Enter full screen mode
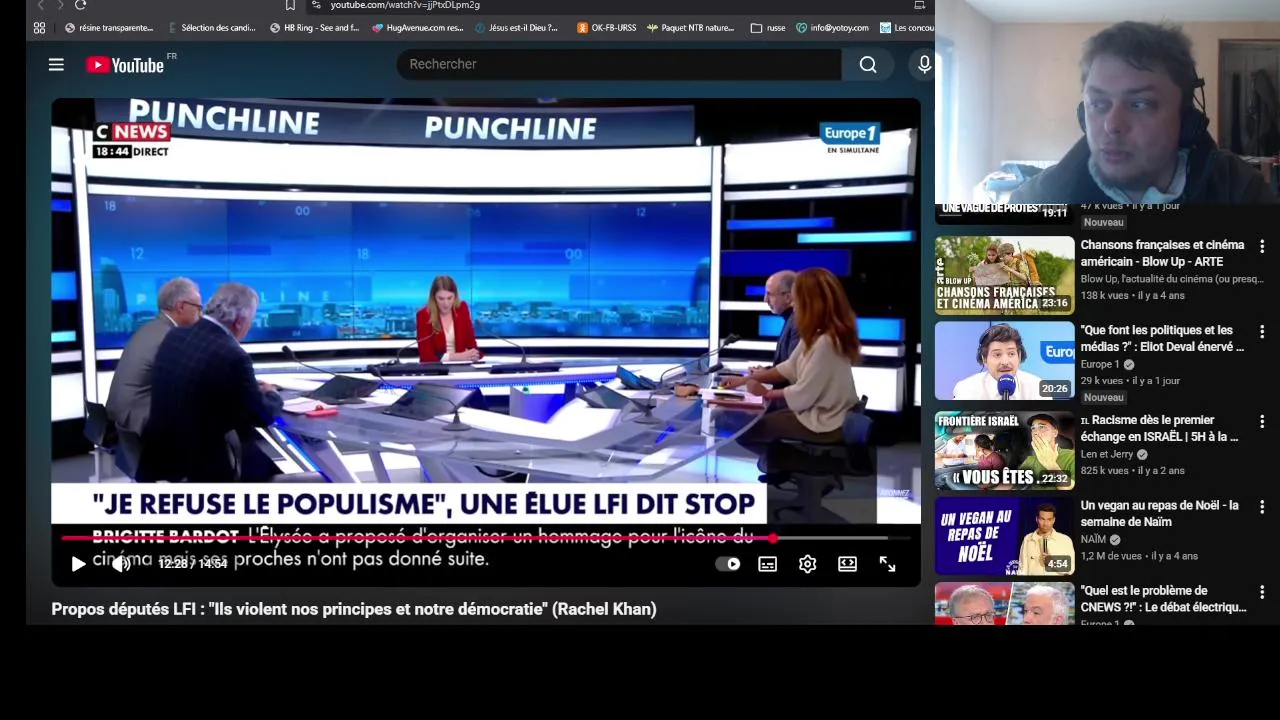Screen dimensions: 1280x720 click(x=887, y=564)
